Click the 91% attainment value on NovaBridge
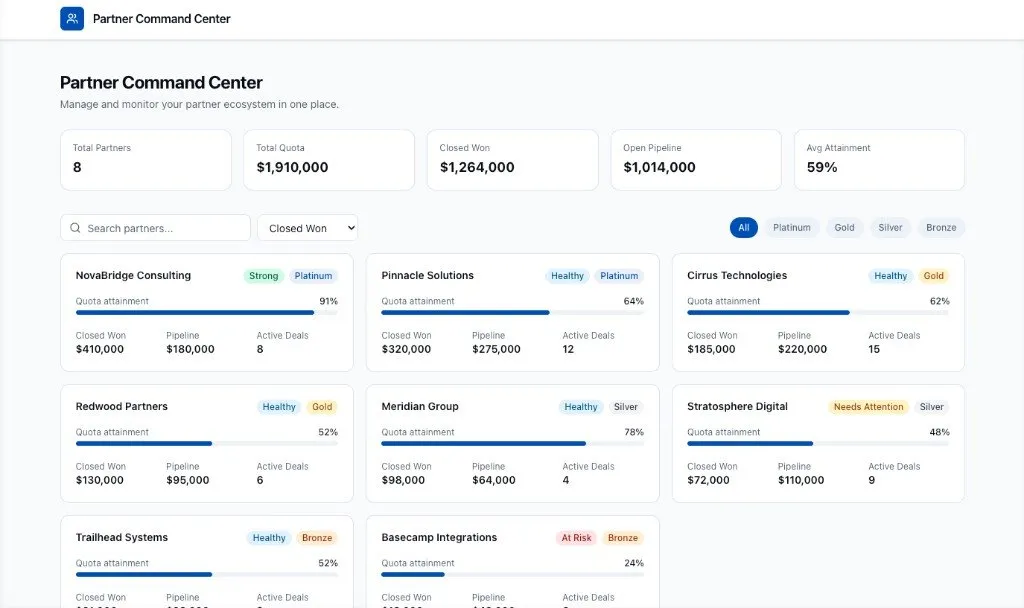Screen dimensions: 1024x608 (x=328, y=301)
